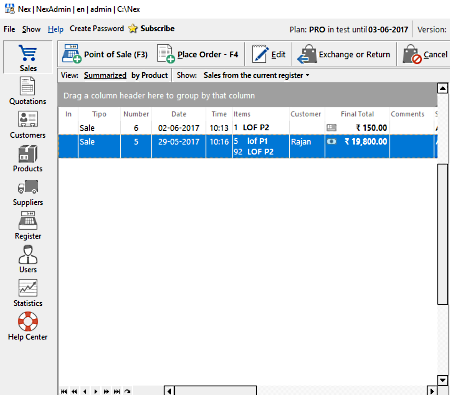Click the Subscribe menu label
The width and height of the screenshot is (450, 395).
[157, 28]
